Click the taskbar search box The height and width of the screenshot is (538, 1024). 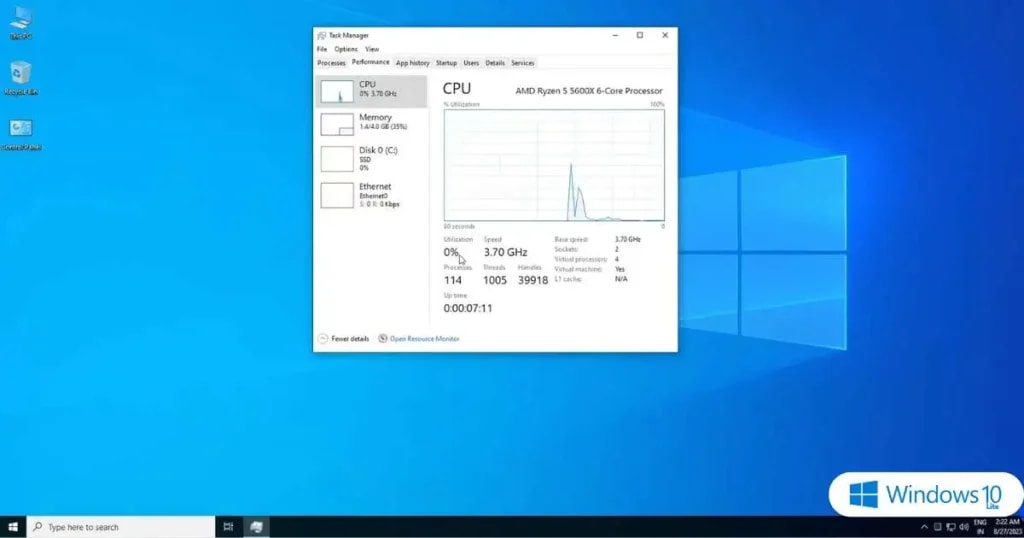pos(120,526)
